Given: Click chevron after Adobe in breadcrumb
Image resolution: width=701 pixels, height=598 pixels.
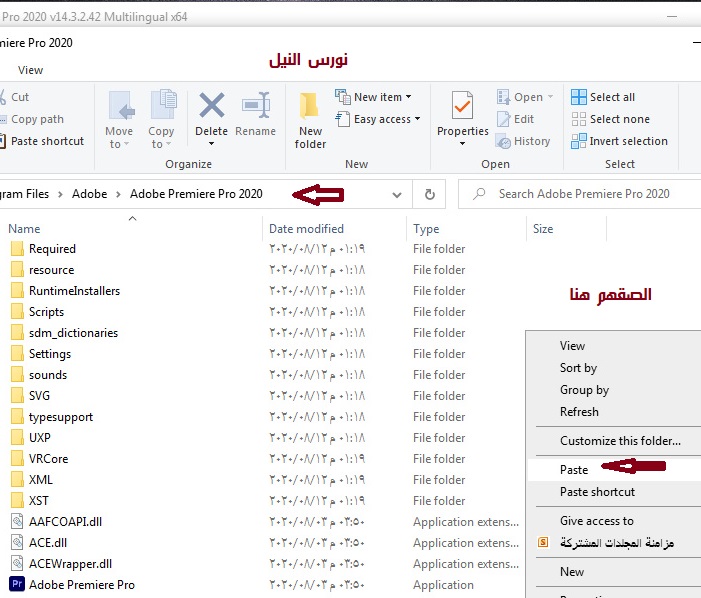Looking at the screenshot, I should click(x=118, y=194).
